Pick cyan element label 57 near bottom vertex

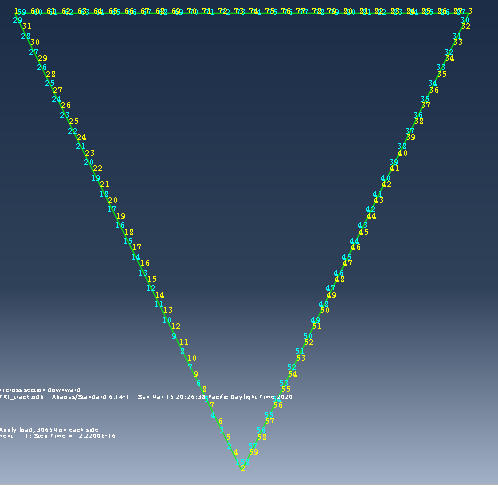[253, 446]
